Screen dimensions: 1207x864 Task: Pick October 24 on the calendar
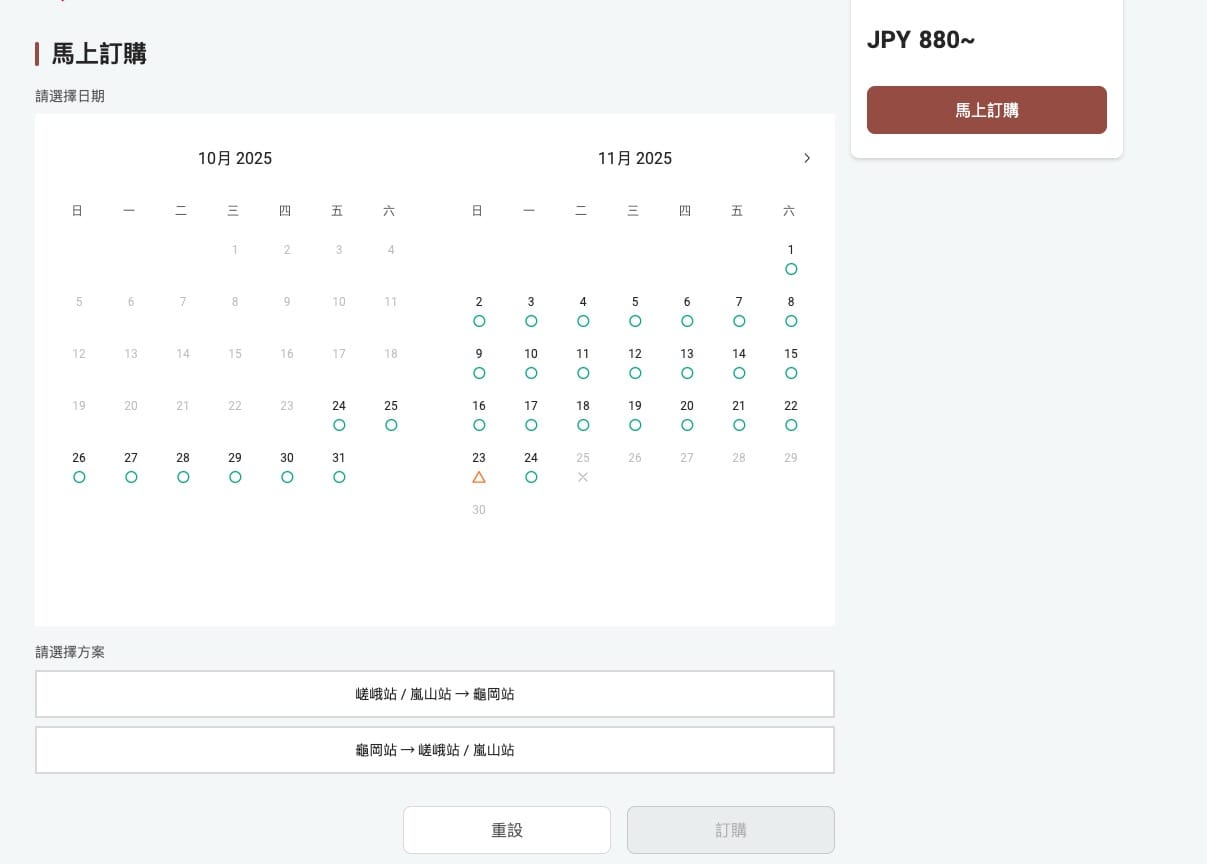coord(339,415)
